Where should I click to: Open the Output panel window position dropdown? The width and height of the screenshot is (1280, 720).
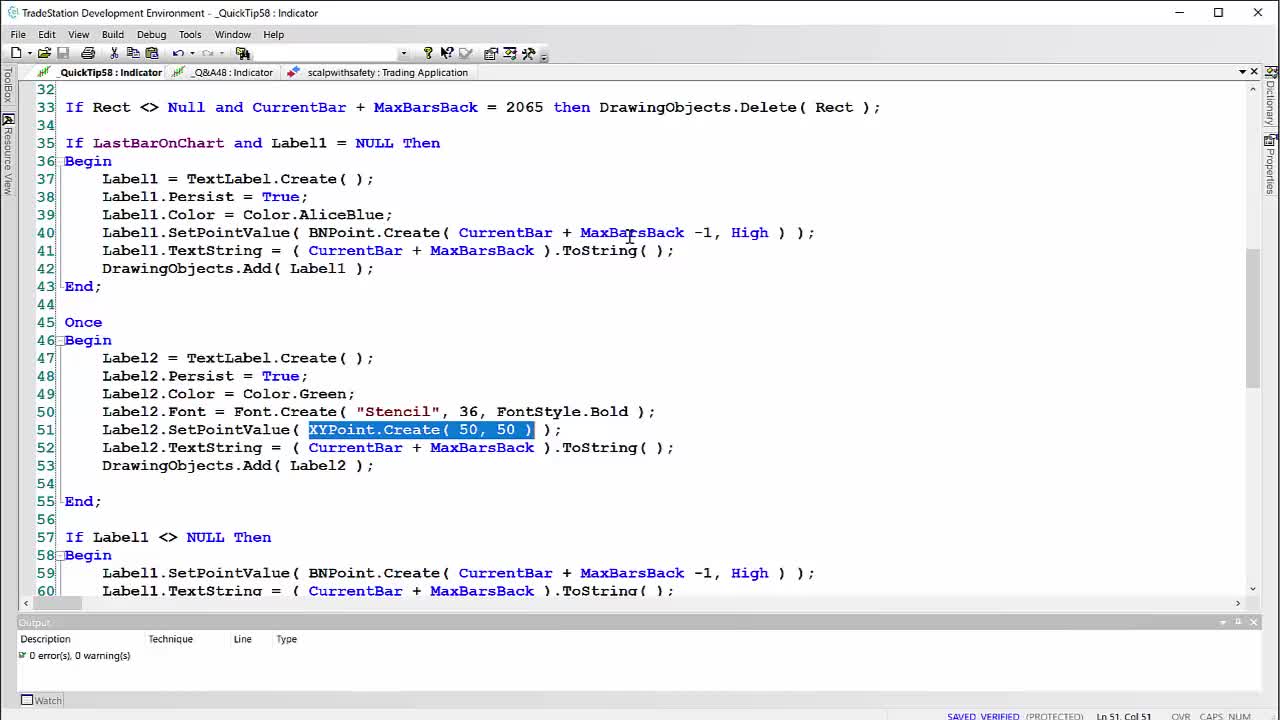[x=1223, y=622]
